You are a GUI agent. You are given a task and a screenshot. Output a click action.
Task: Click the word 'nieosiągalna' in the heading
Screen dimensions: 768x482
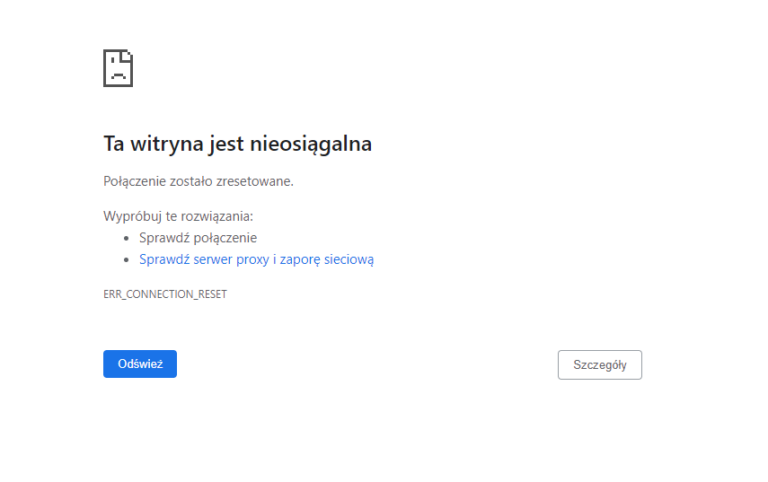pyautogui.click(x=319, y=144)
